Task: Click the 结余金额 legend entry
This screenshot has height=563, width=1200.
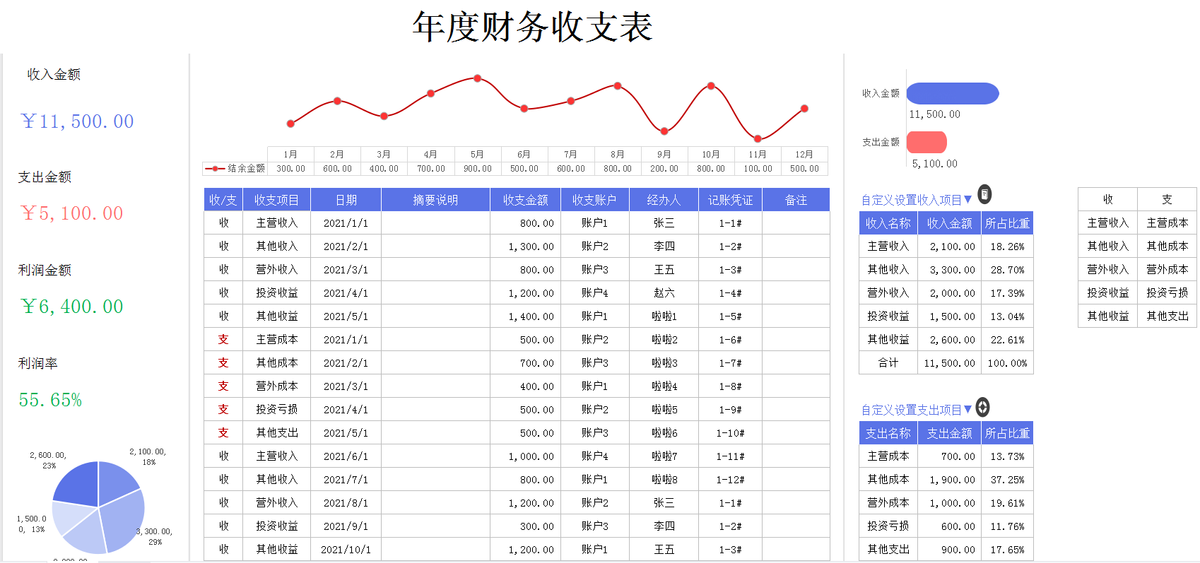Action: click(235, 169)
